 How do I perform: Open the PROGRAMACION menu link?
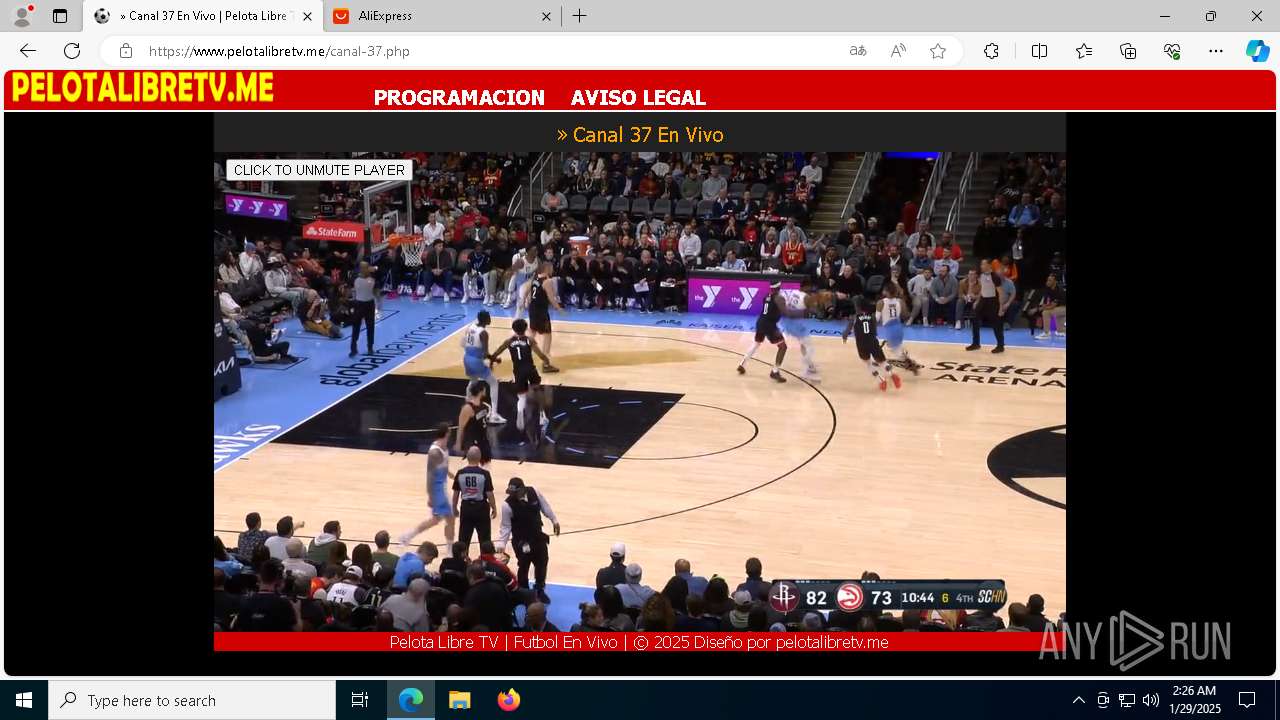[x=459, y=98]
